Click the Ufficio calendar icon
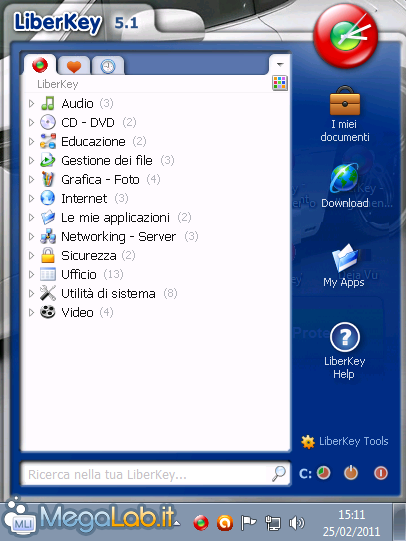This screenshot has height=541, width=406. (48, 274)
